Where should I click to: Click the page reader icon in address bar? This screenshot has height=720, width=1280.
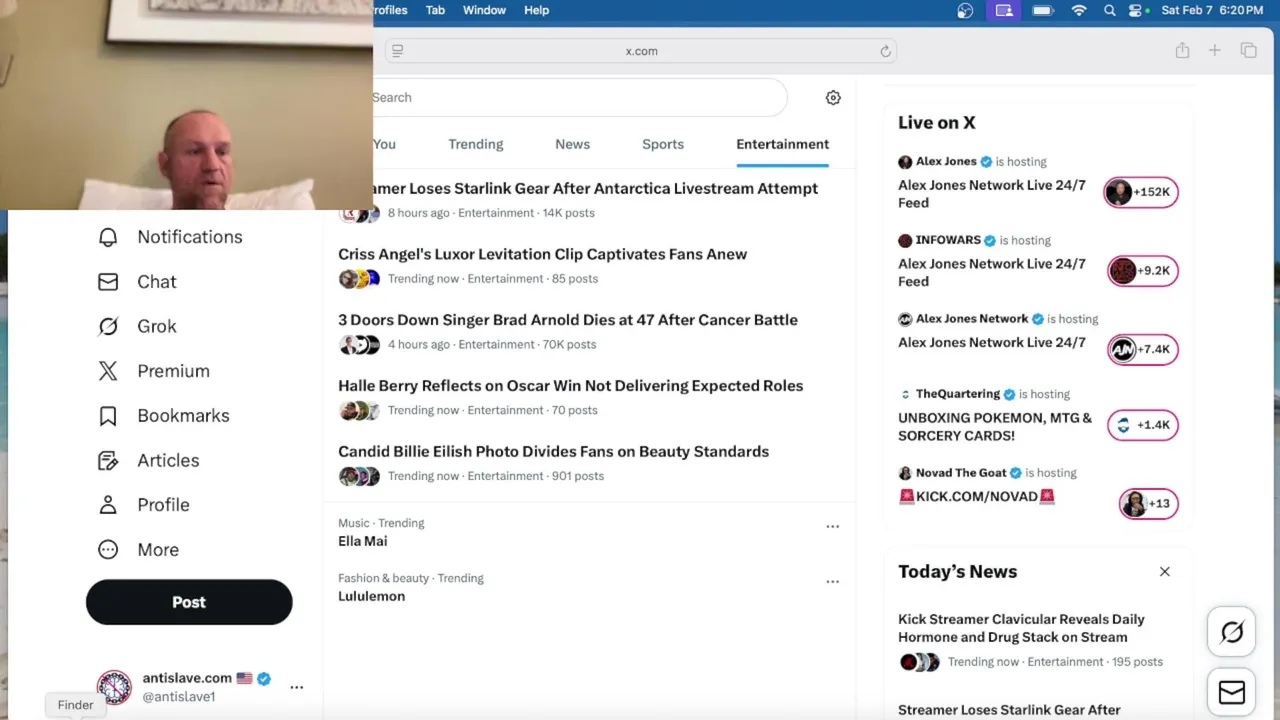click(x=397, y=51)
